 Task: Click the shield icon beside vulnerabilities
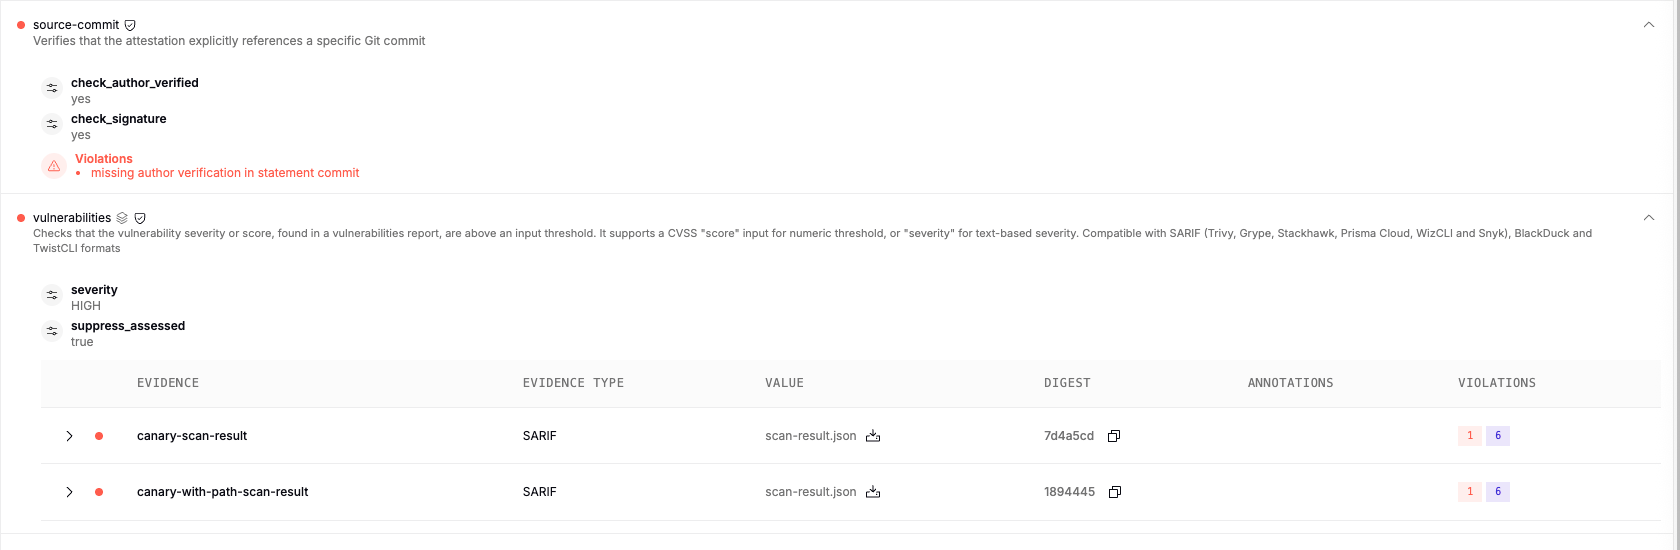tap(140, 218)
